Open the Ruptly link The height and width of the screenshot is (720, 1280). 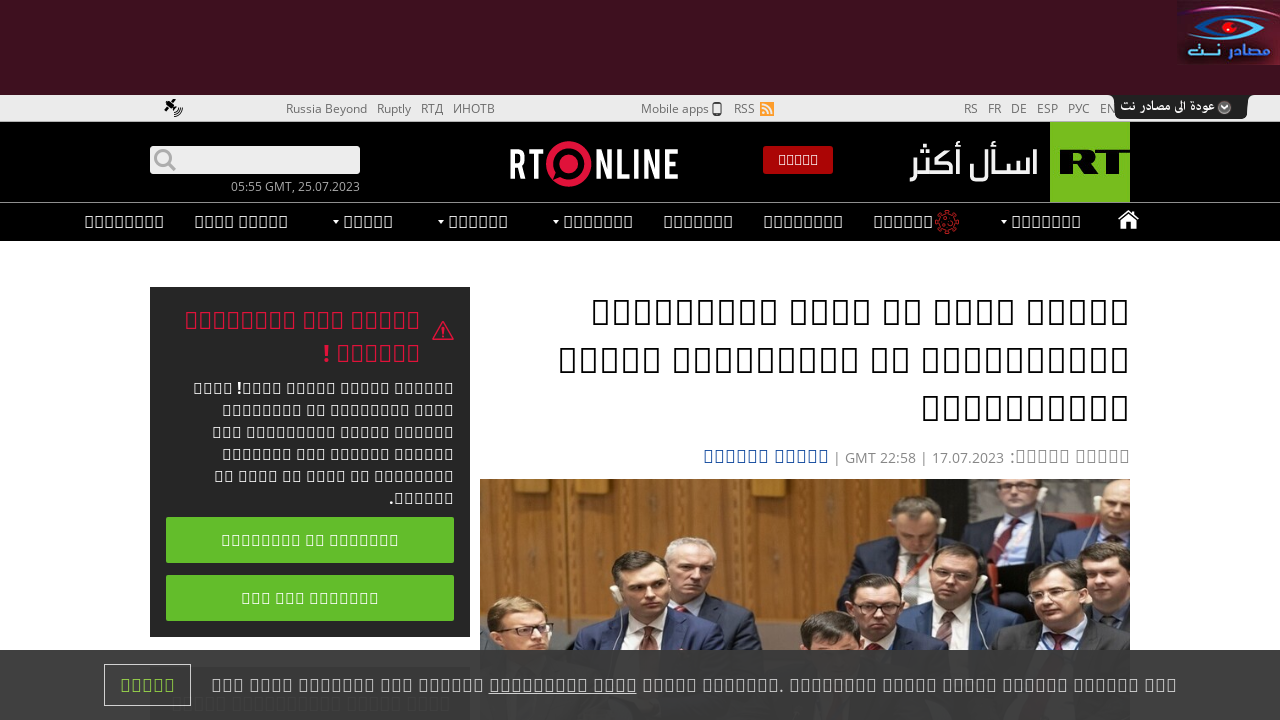pyautogui.click(x=394, y=109)
